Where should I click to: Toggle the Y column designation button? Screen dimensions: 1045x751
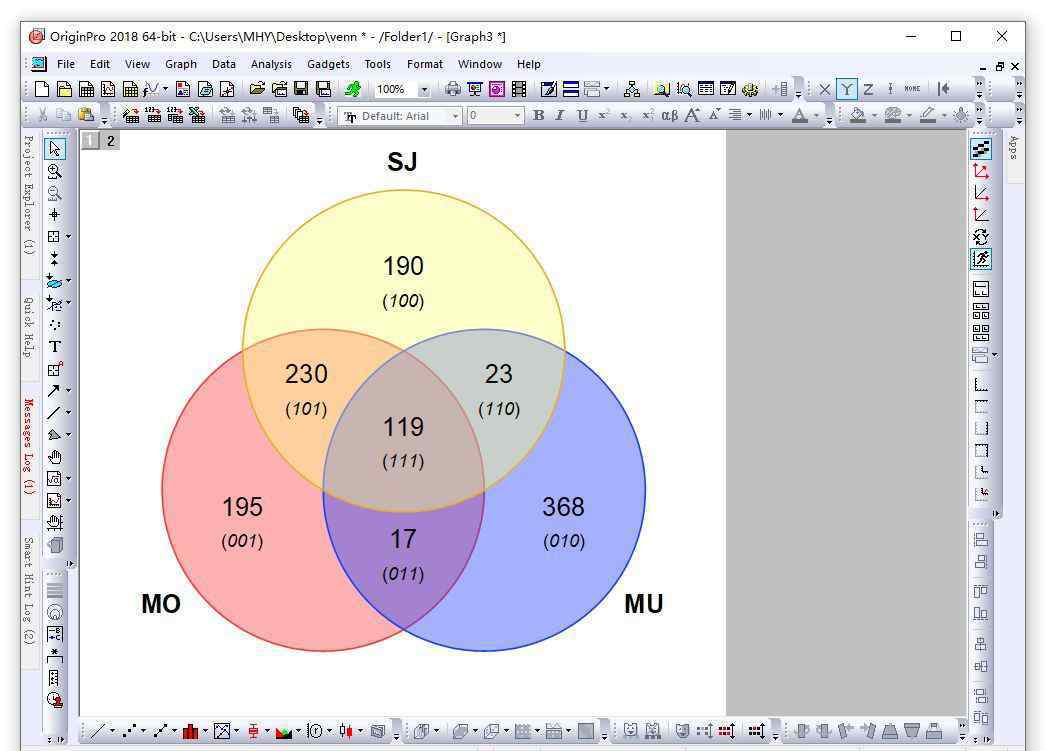pos(846,89)
